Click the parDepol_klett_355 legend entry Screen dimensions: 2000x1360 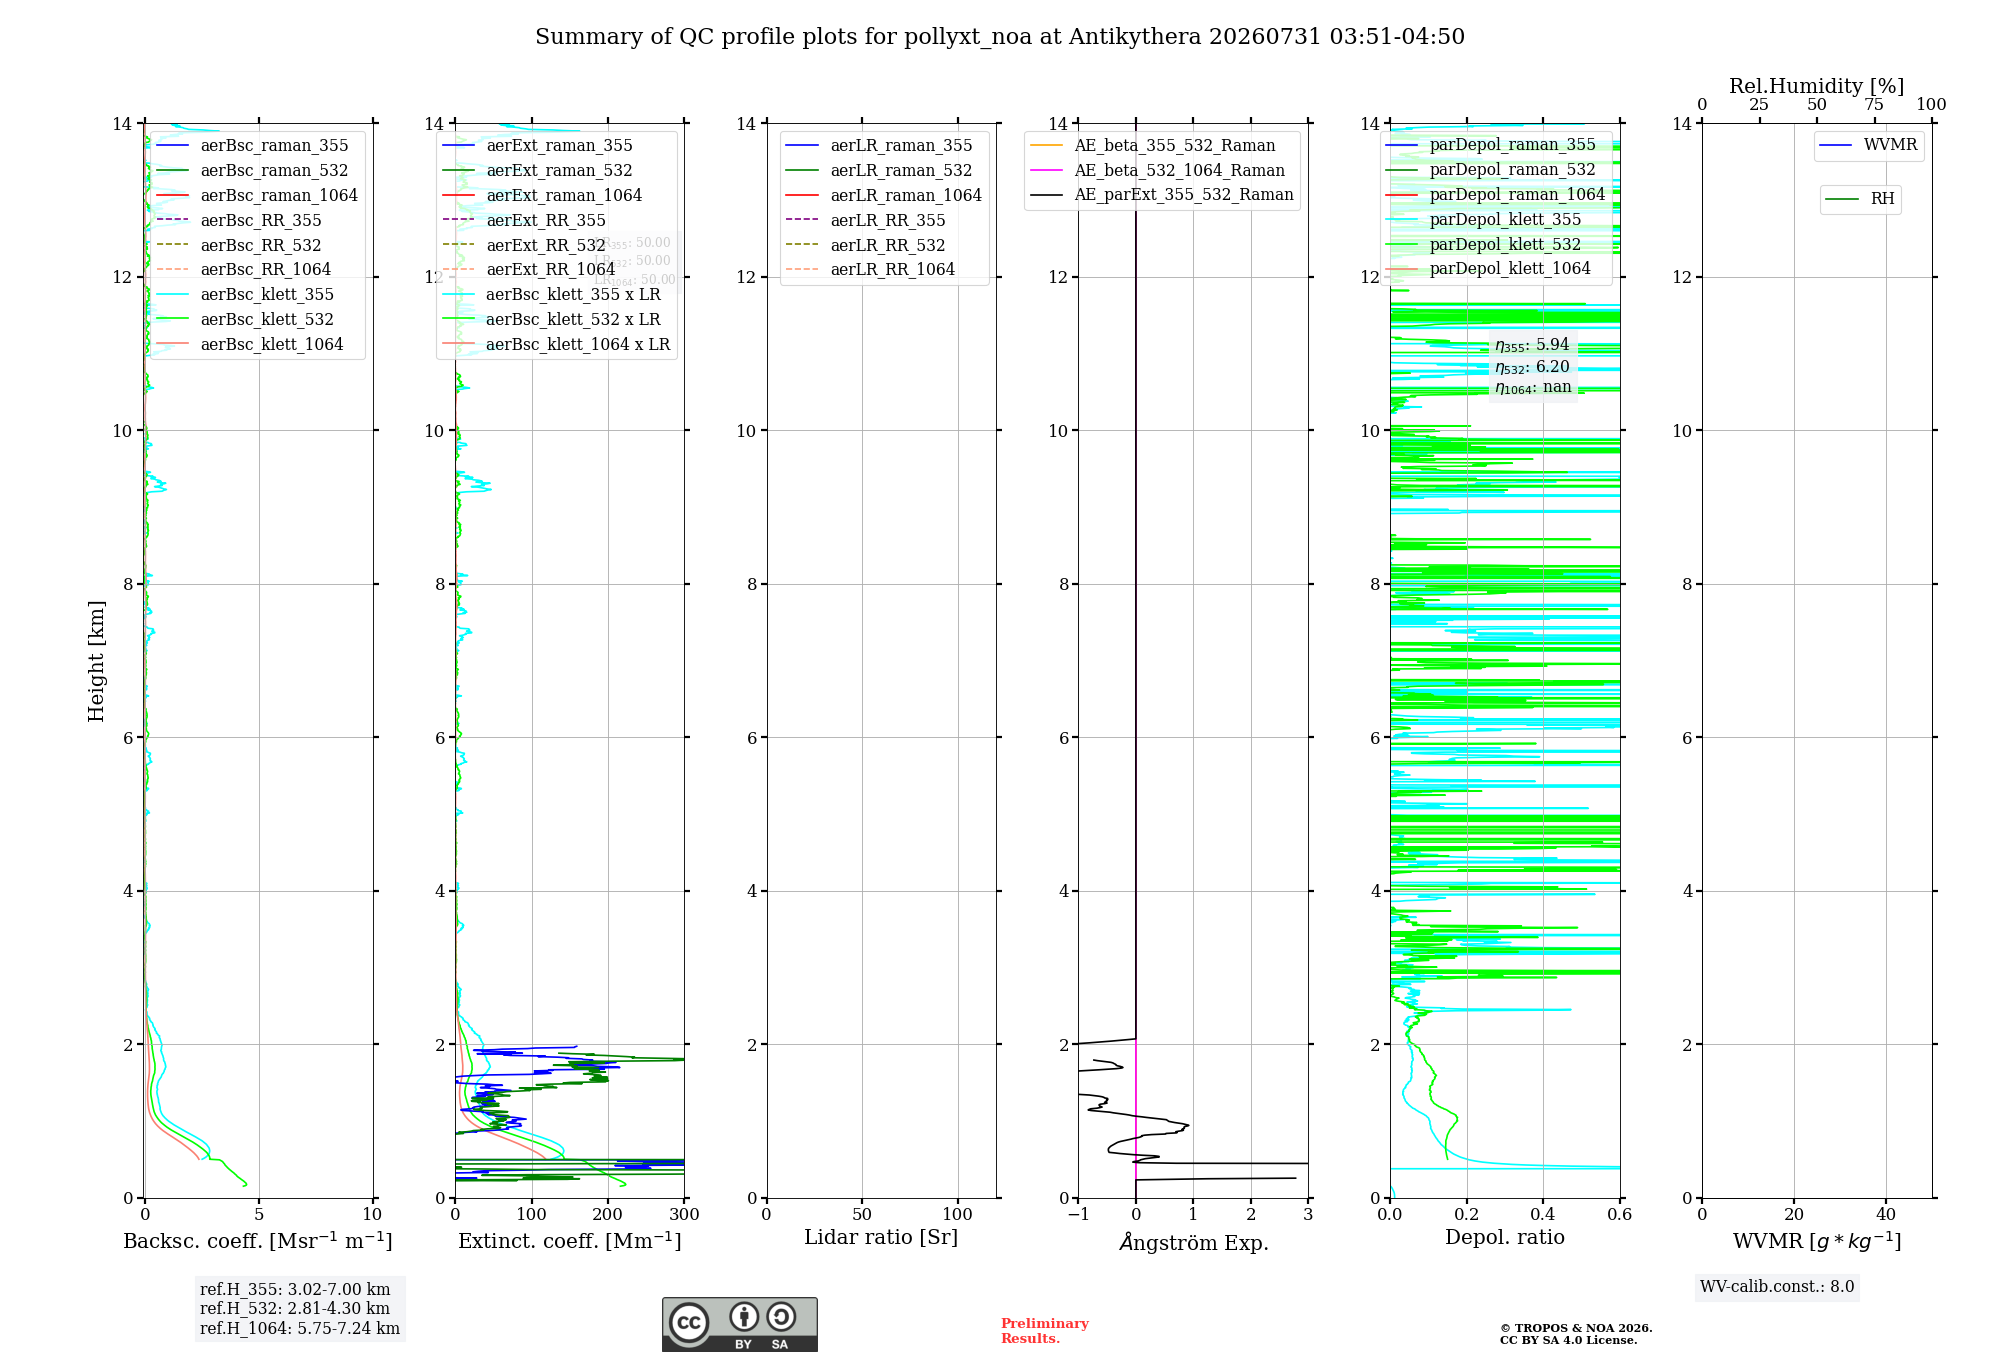point(1482,219)
